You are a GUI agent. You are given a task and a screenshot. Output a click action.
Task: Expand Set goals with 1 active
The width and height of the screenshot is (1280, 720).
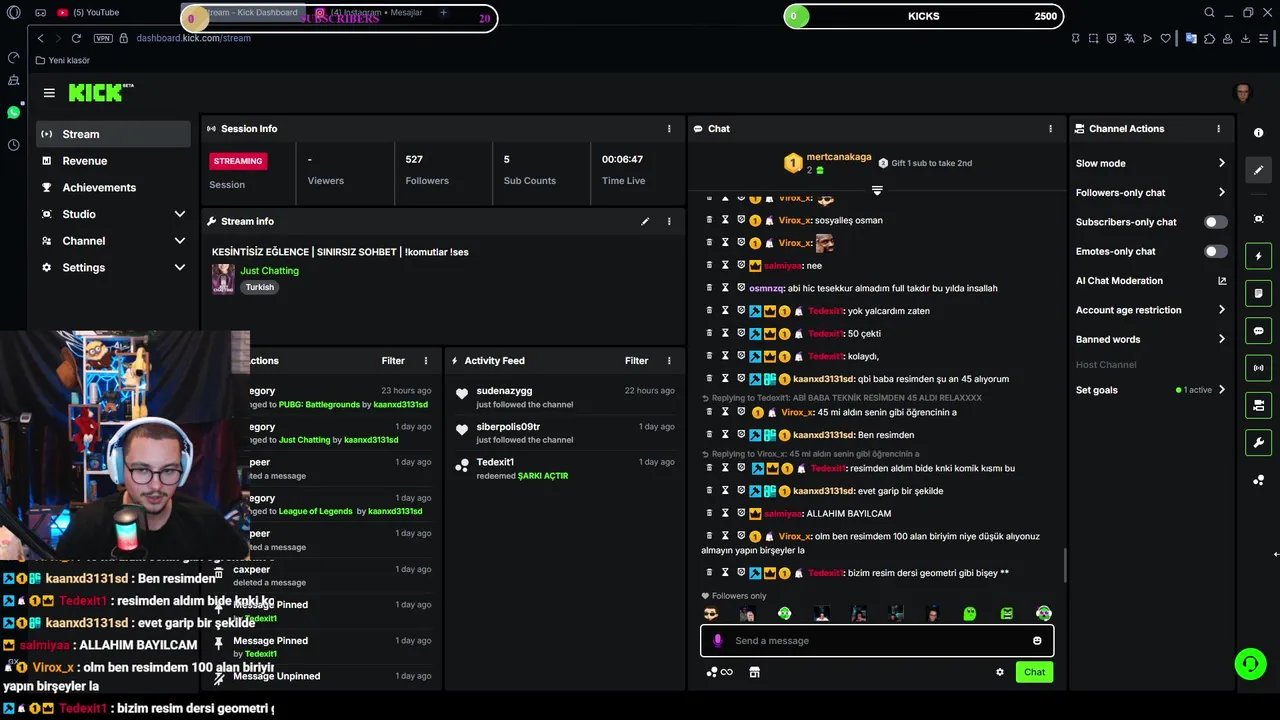pyautogui.click(x=1150, y=390)
